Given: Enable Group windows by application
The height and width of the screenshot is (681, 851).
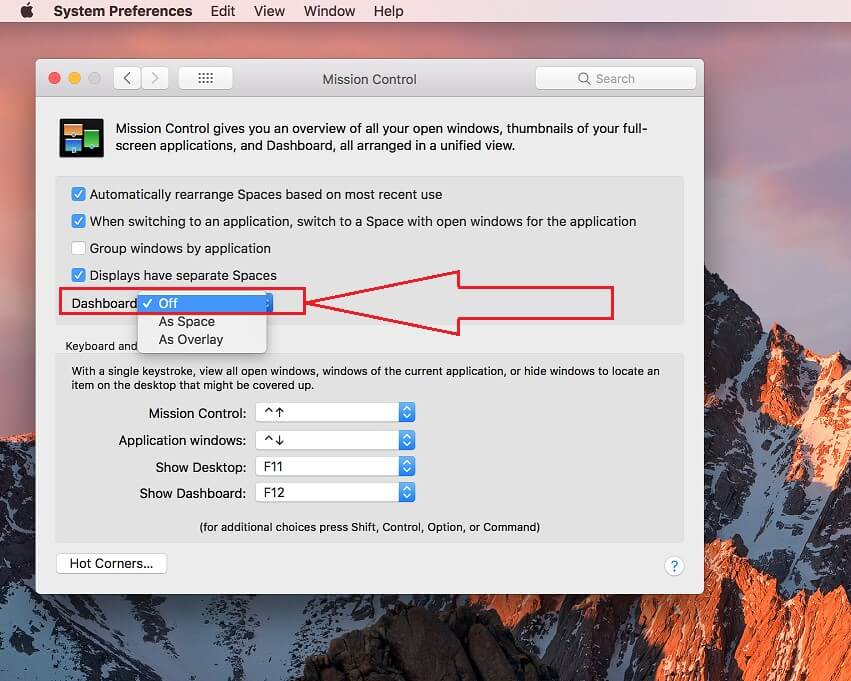Looking at the screenshot, I should pyautogui.click(x=78, y=248).
